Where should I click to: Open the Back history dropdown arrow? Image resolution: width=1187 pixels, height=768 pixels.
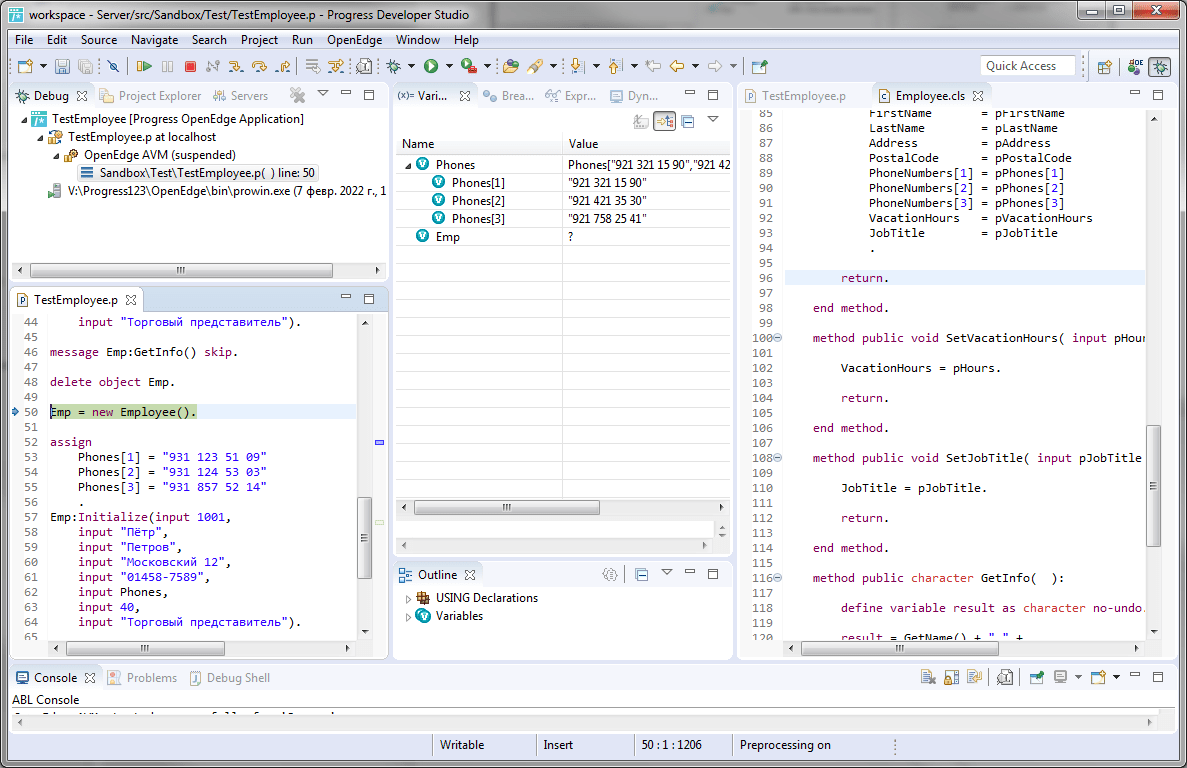pyautogui.click(x=695, y=67)
